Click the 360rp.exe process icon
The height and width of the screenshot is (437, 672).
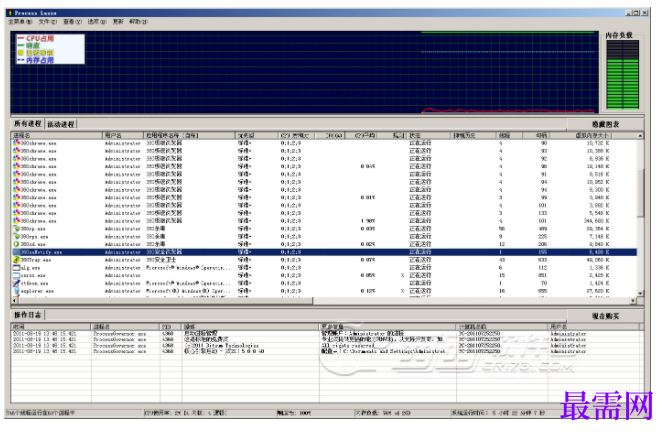[x=16, y=228]
